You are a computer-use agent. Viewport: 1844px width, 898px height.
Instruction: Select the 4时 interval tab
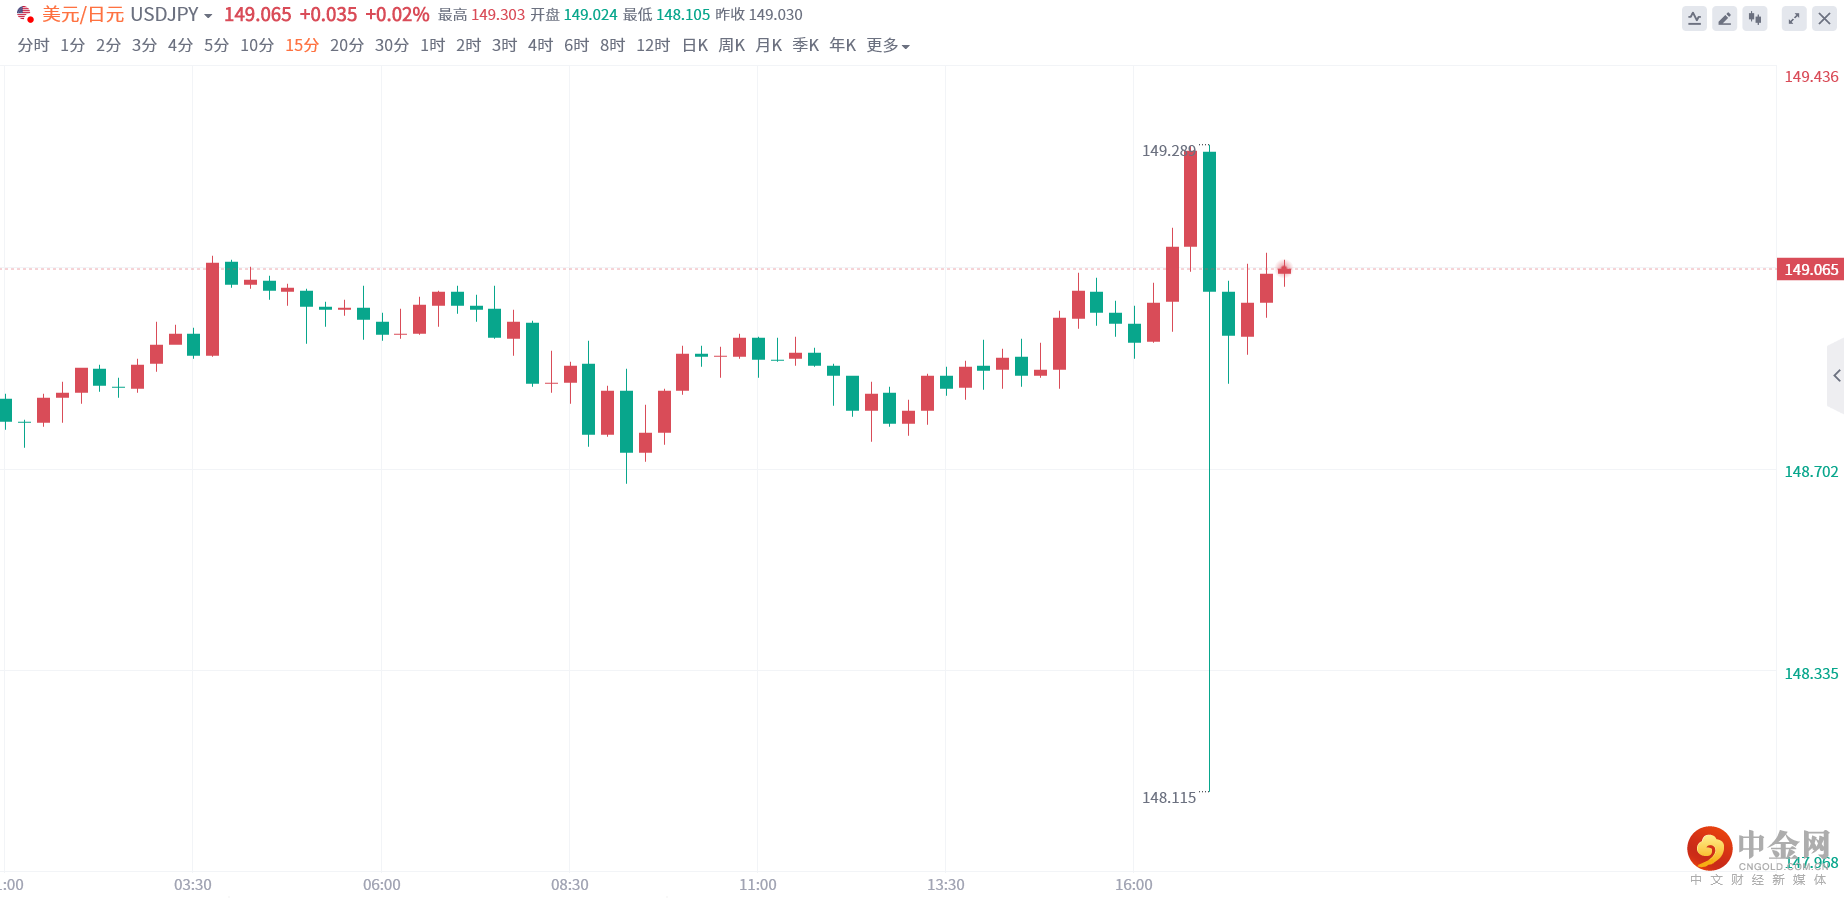click(540, 46)
